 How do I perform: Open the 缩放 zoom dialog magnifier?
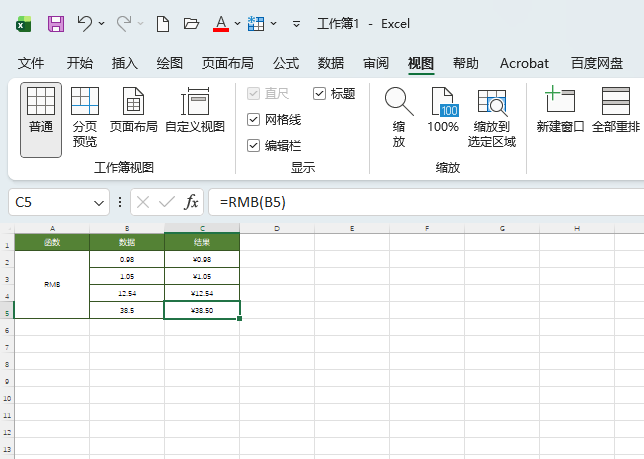pyautogui.click(x=399, y=118)
